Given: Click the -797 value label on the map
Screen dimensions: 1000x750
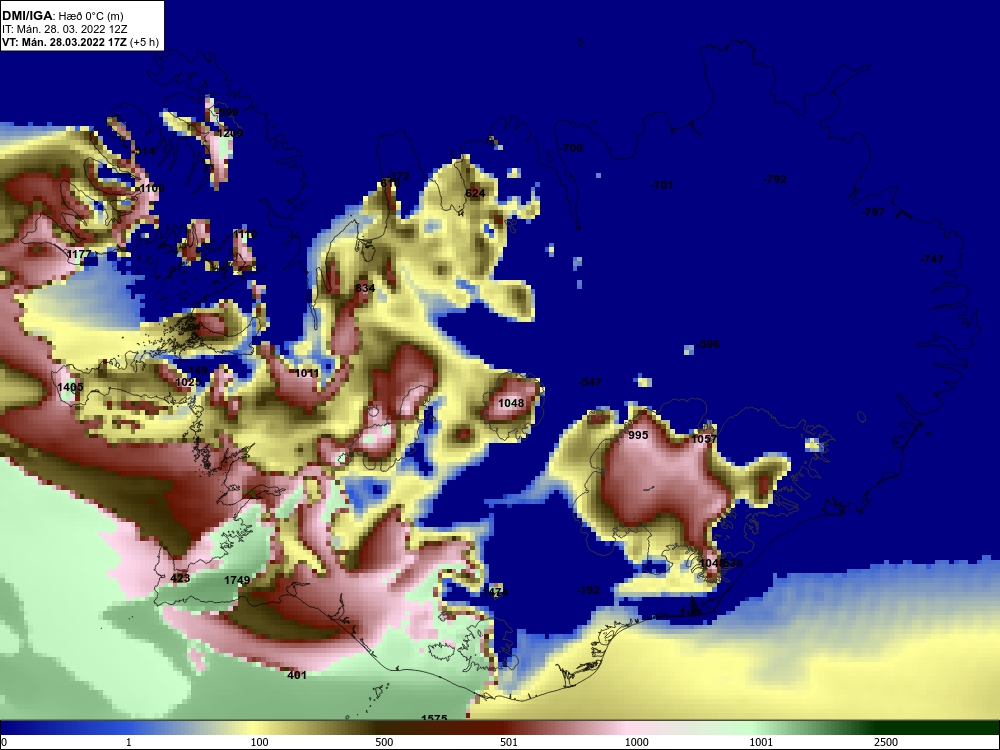Looking at the screenshot, I should [873, 212].
